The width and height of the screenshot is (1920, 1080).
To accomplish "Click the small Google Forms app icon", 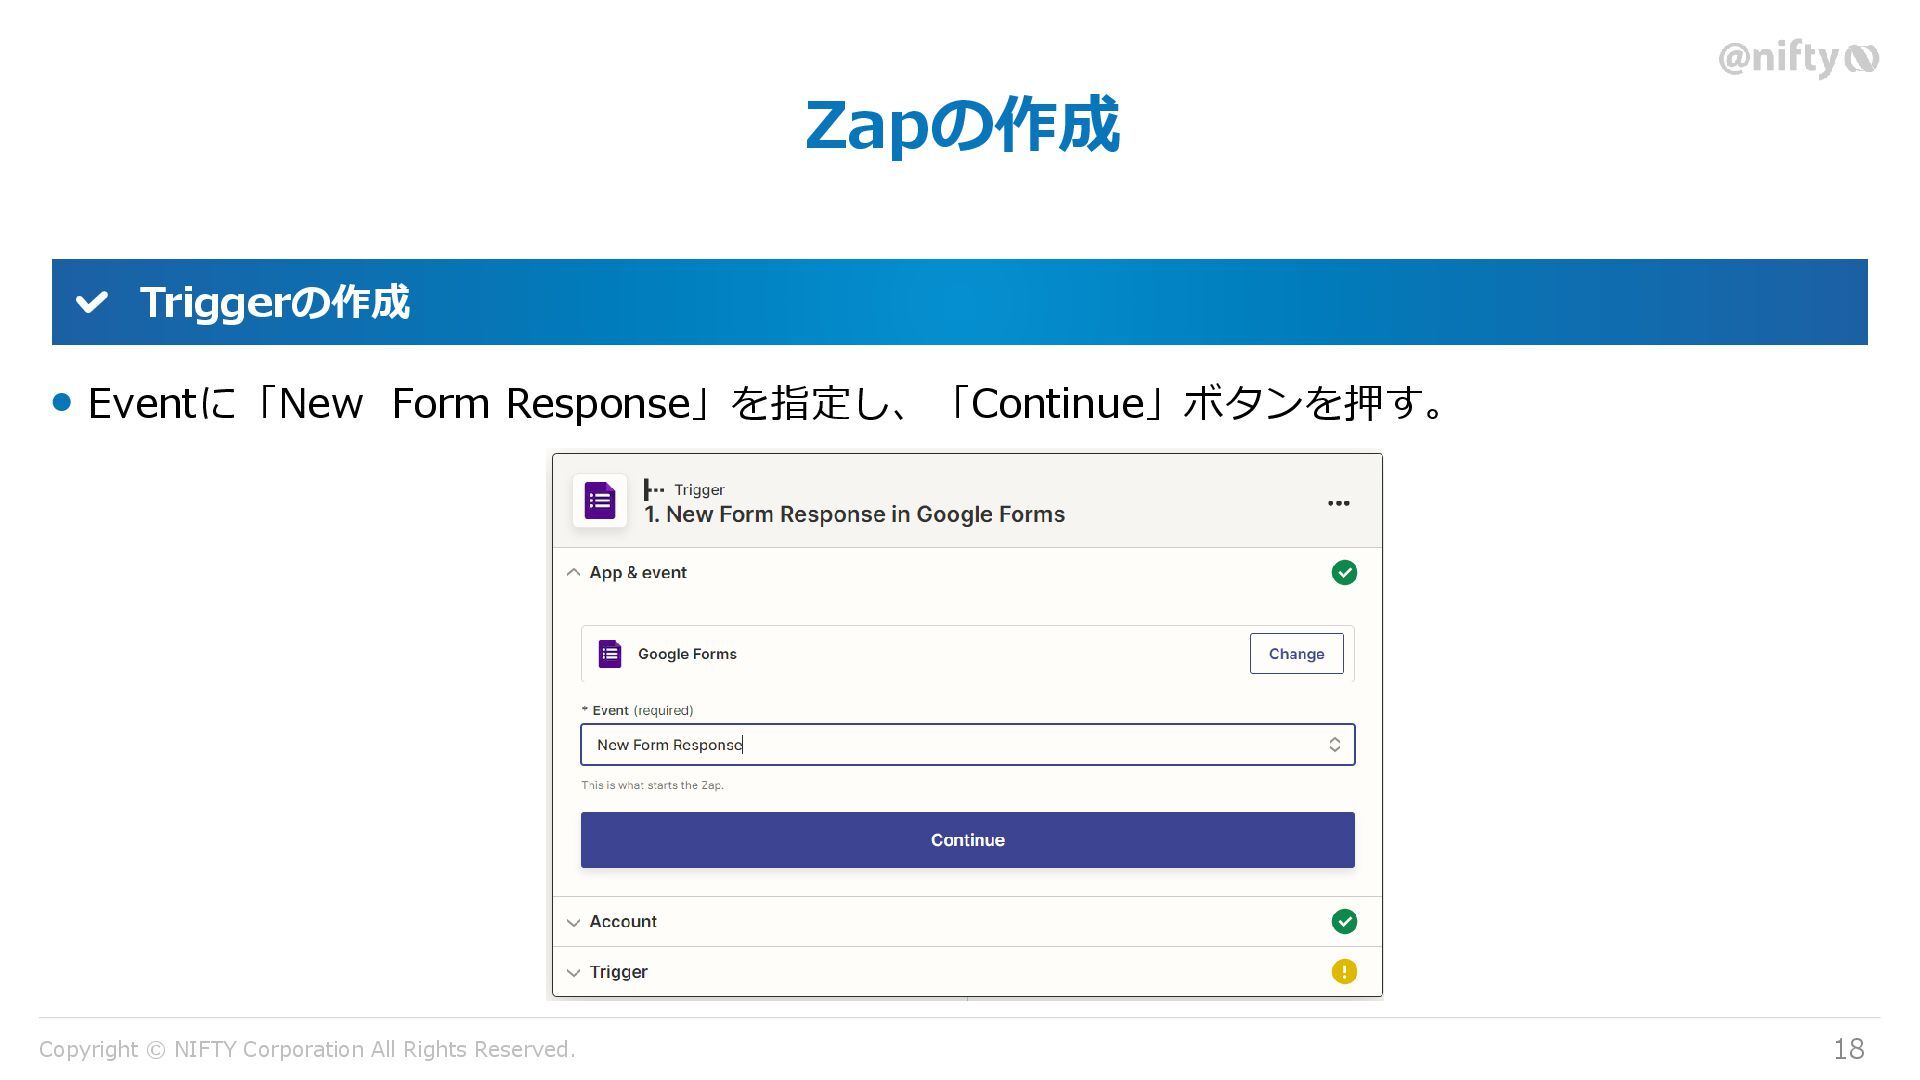I will tap(610, 654).
